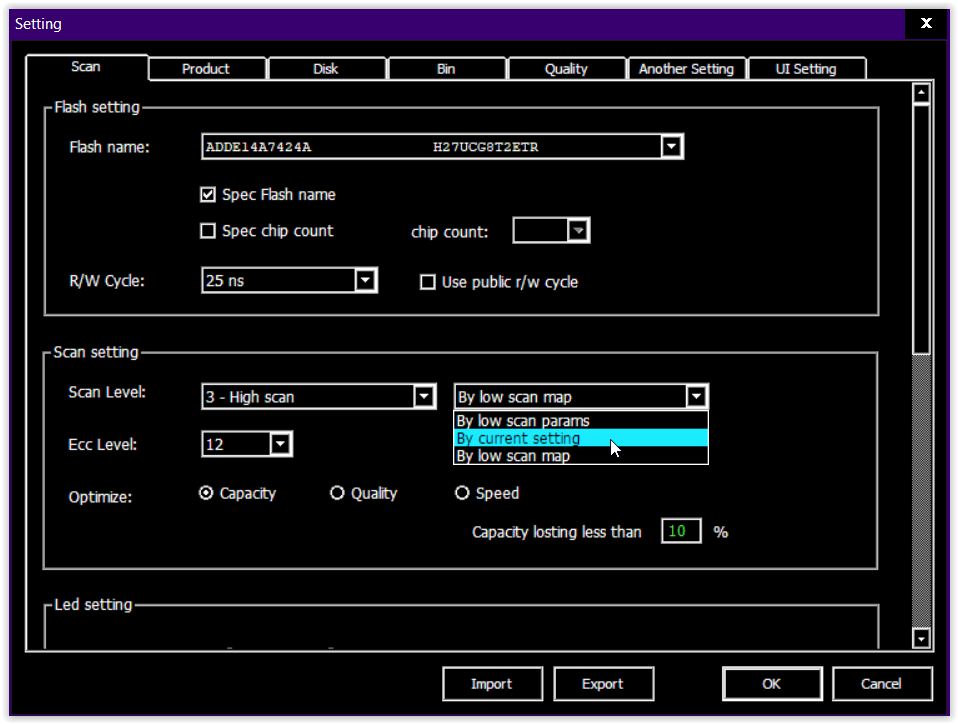Open the Another Setting tab
The height and width of the screenshot is (724, 958).
coord(686,68)
